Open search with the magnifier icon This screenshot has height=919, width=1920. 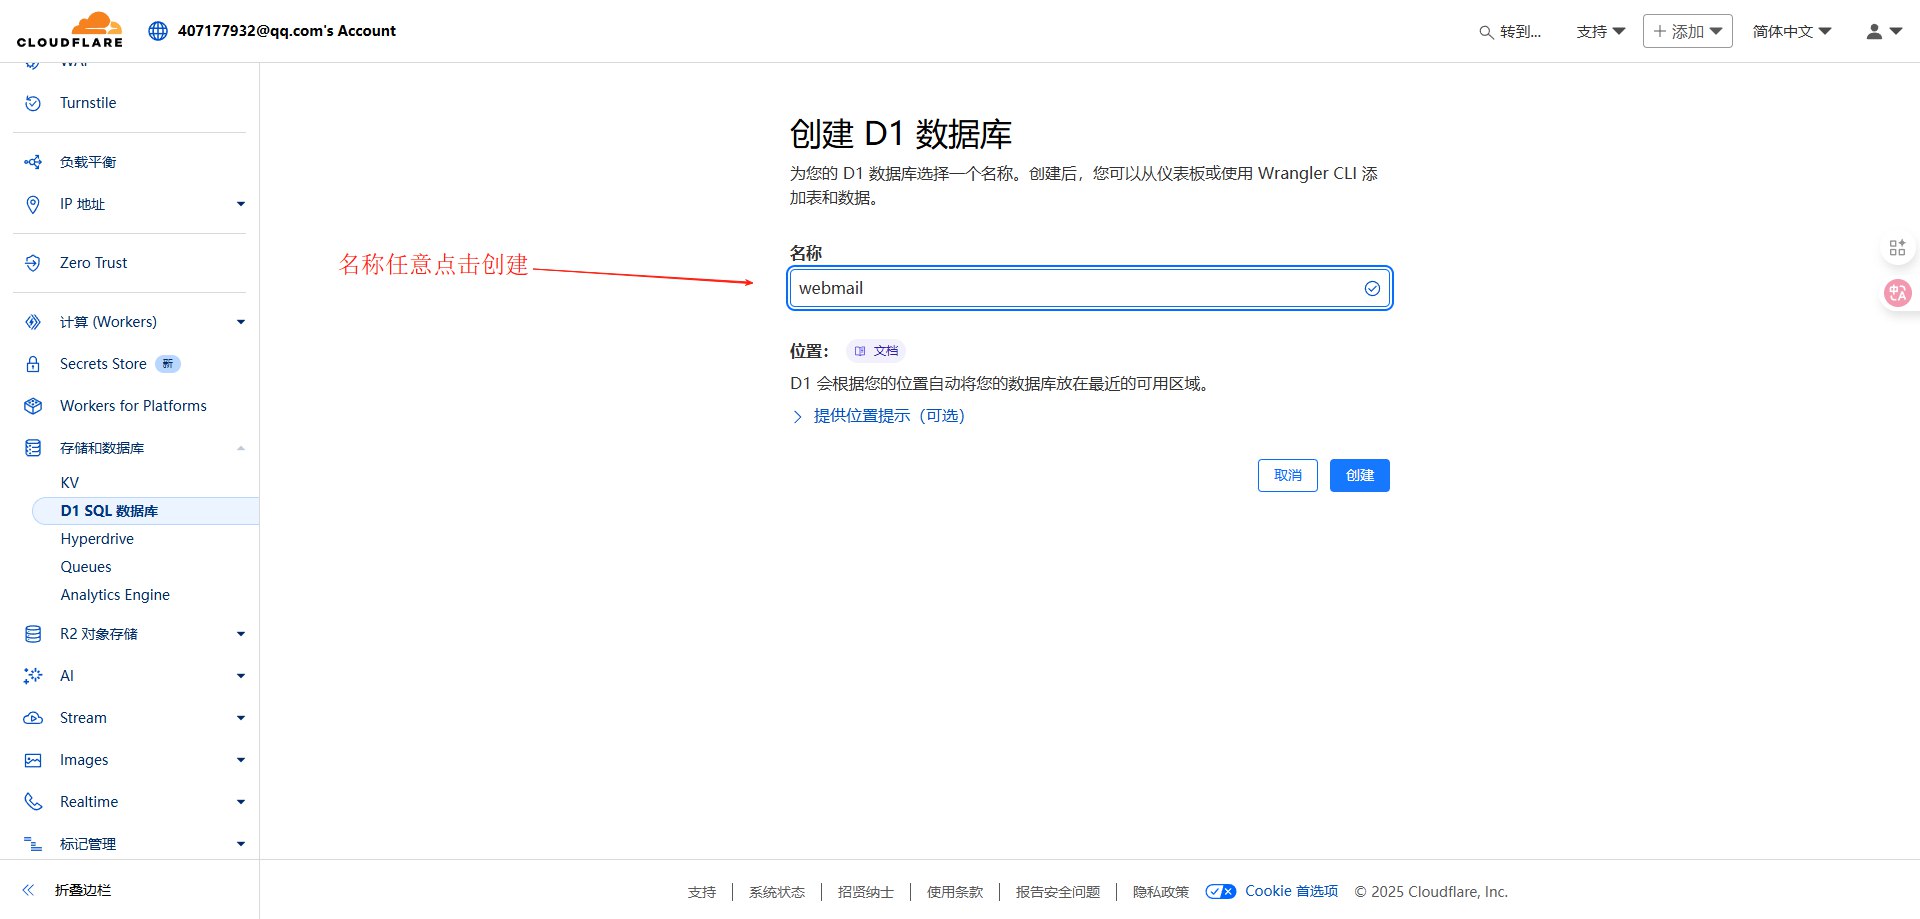click(1486, 32)
